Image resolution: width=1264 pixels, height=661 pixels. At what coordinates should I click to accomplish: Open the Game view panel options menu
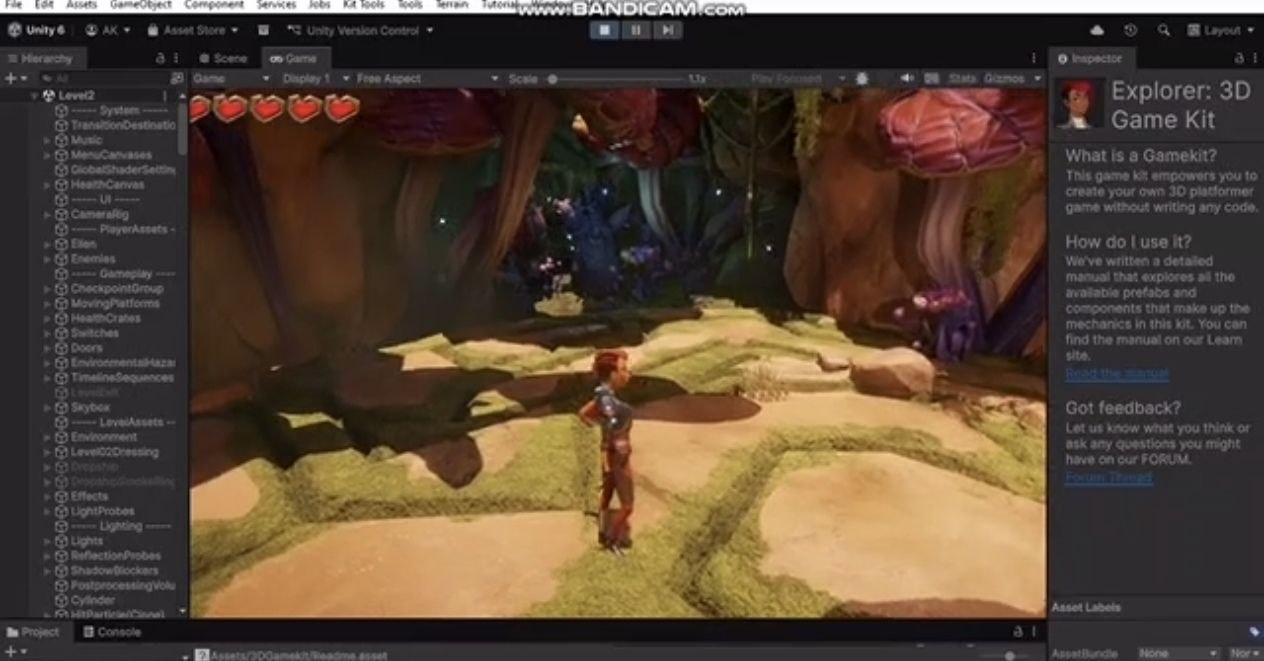coord(1035,59)
